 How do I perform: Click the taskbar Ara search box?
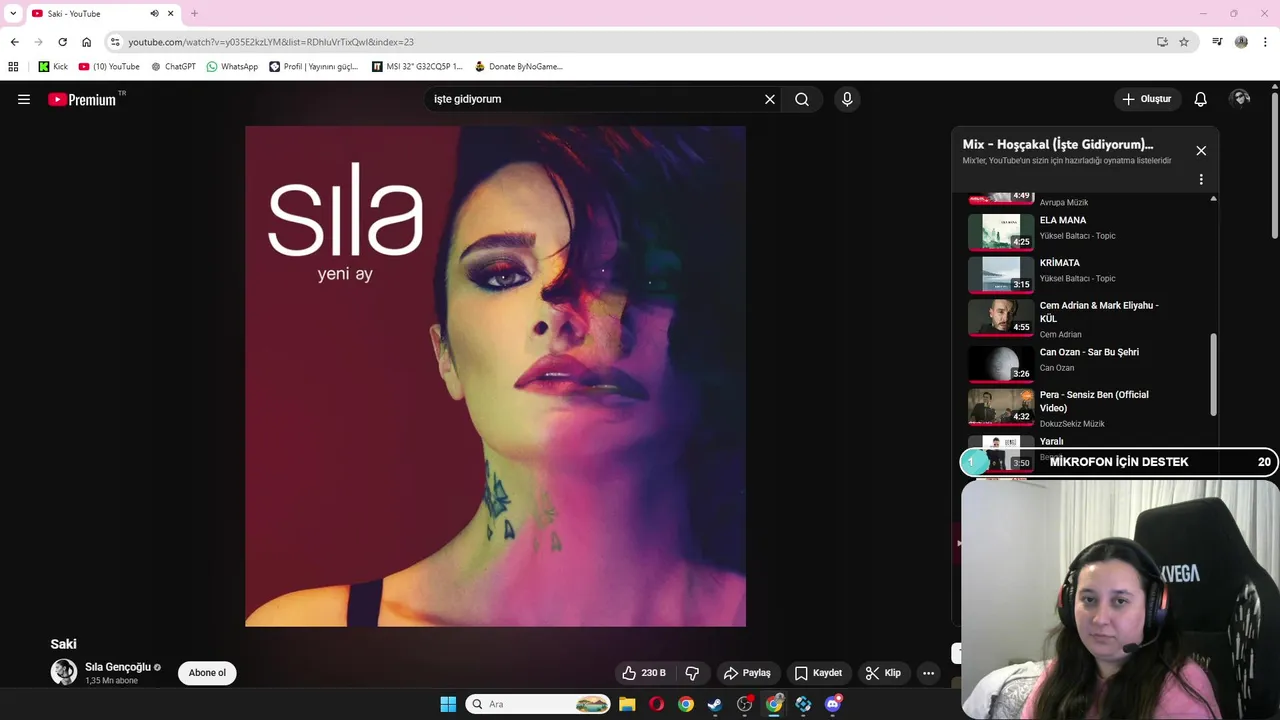(x=538, y=704)
